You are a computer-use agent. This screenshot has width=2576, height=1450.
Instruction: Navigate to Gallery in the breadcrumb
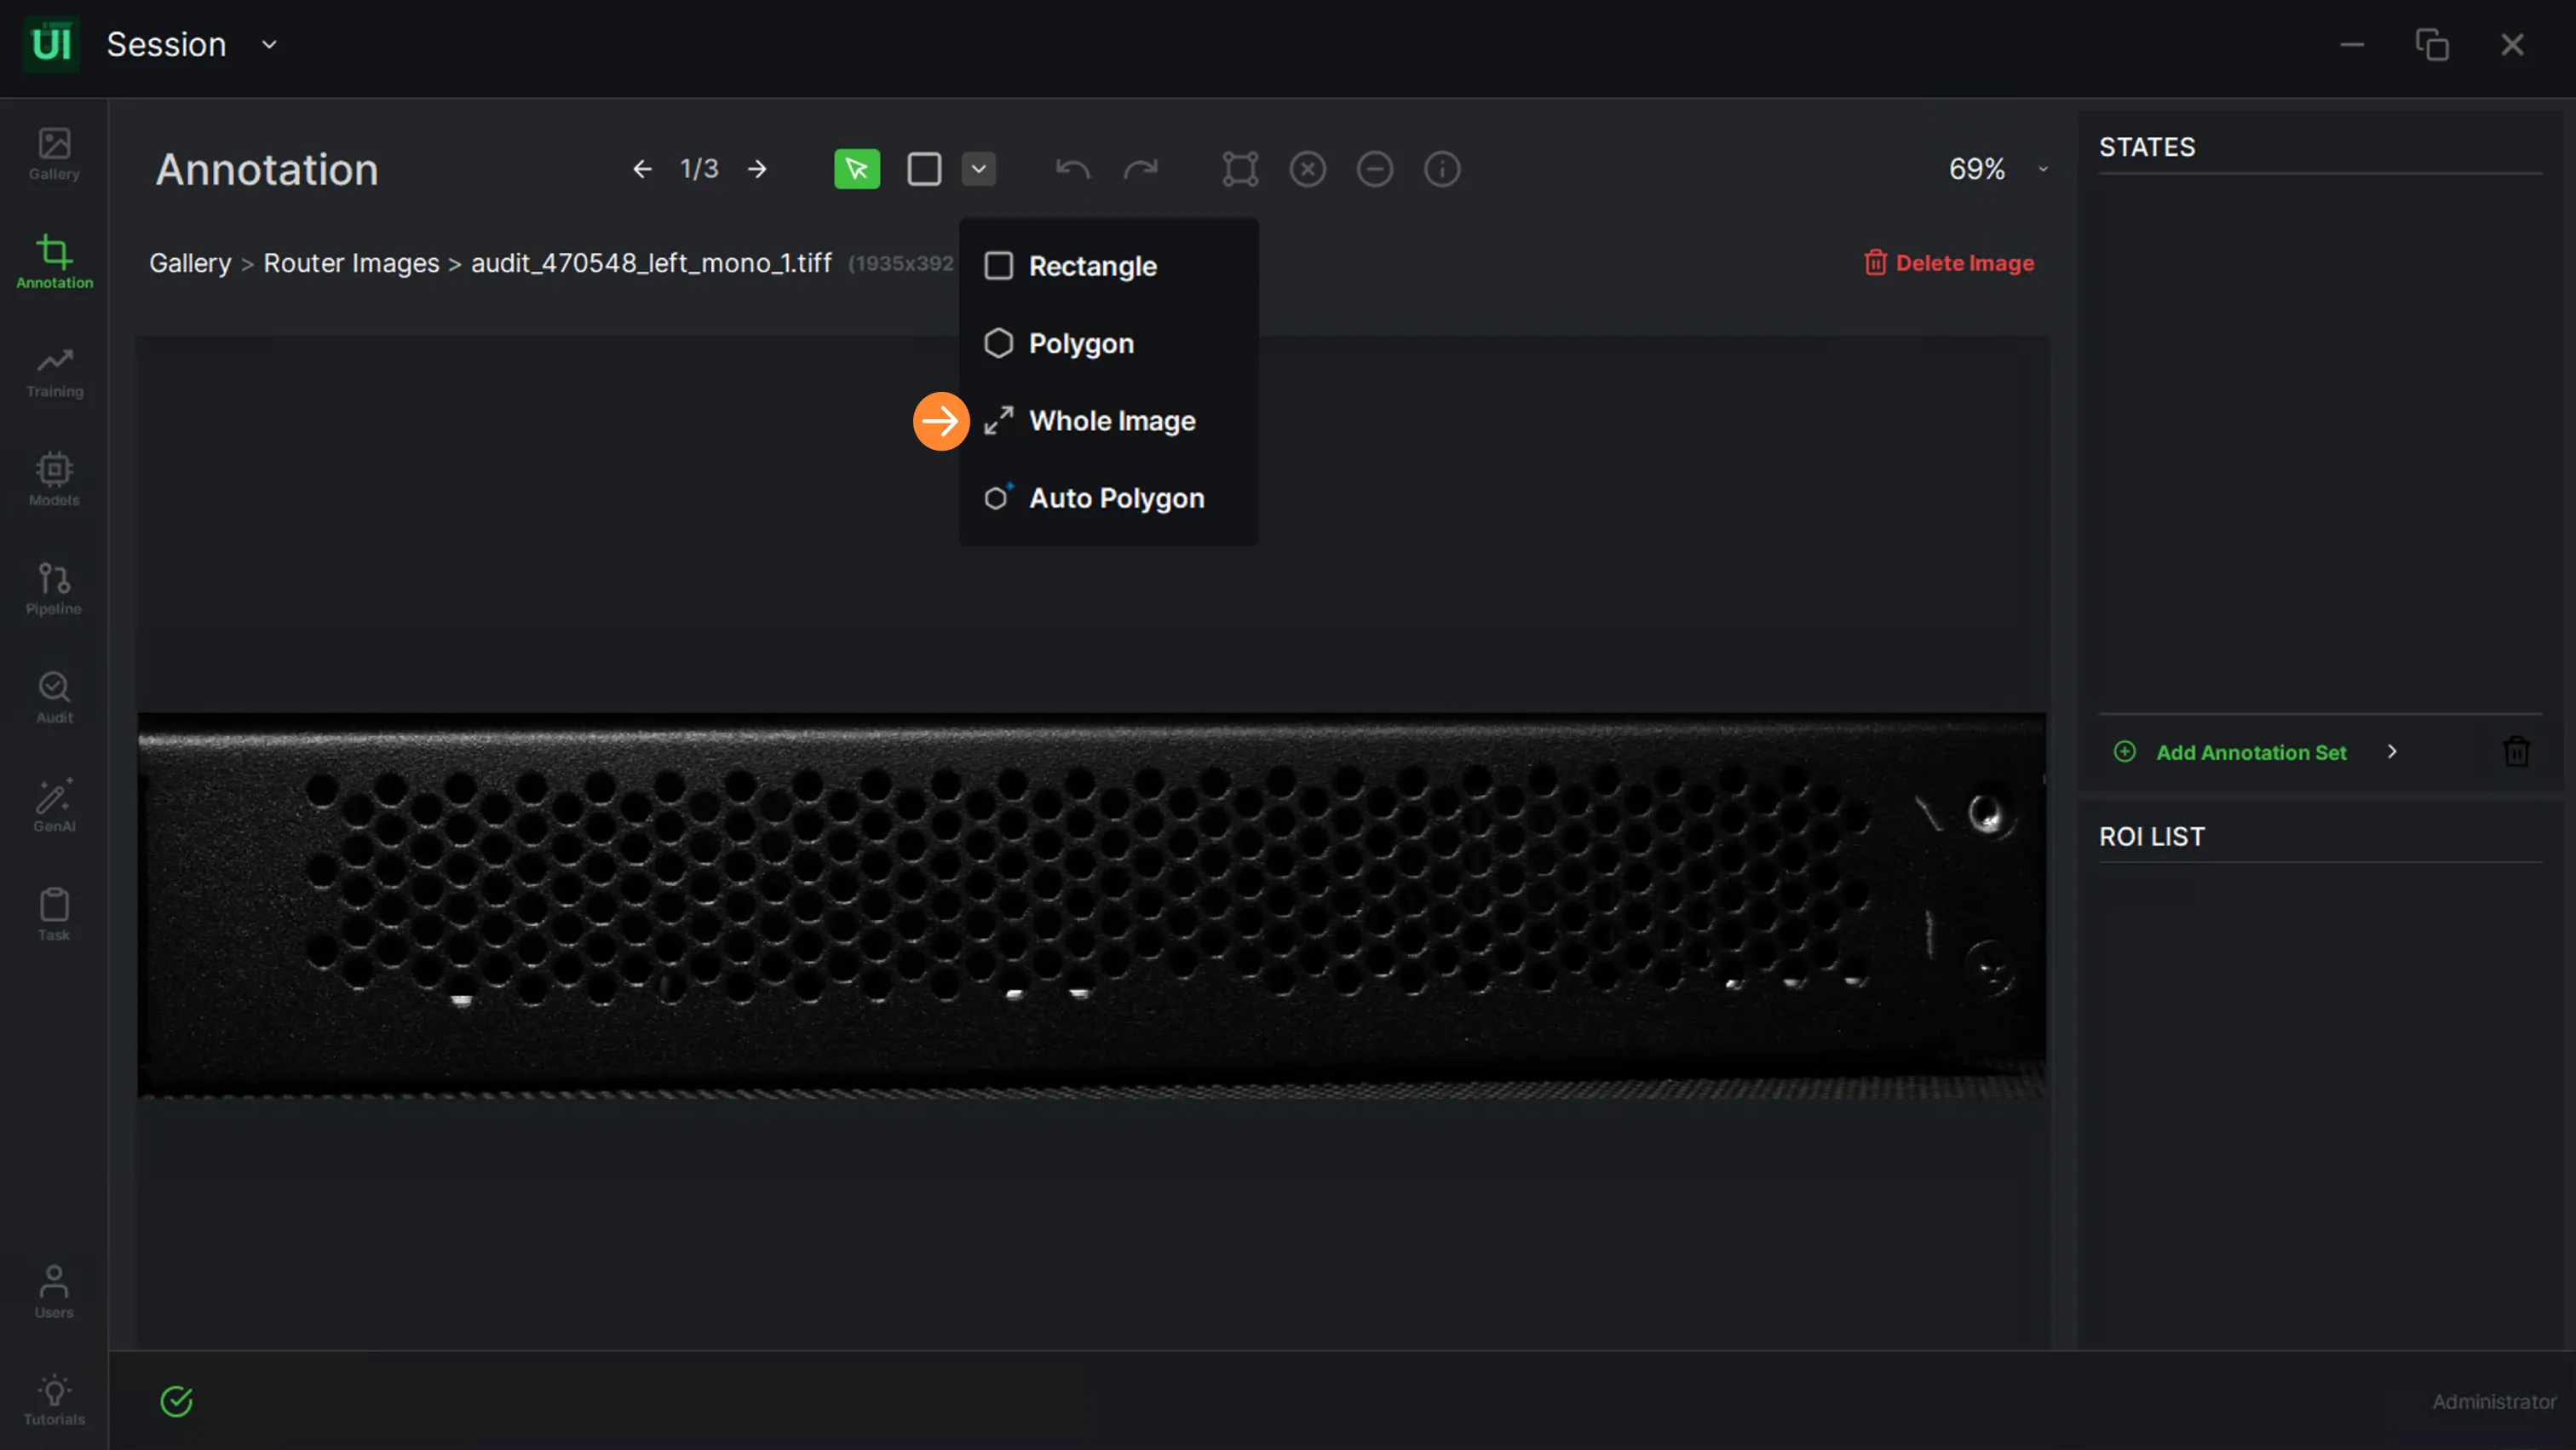click(x=190, y=263)
